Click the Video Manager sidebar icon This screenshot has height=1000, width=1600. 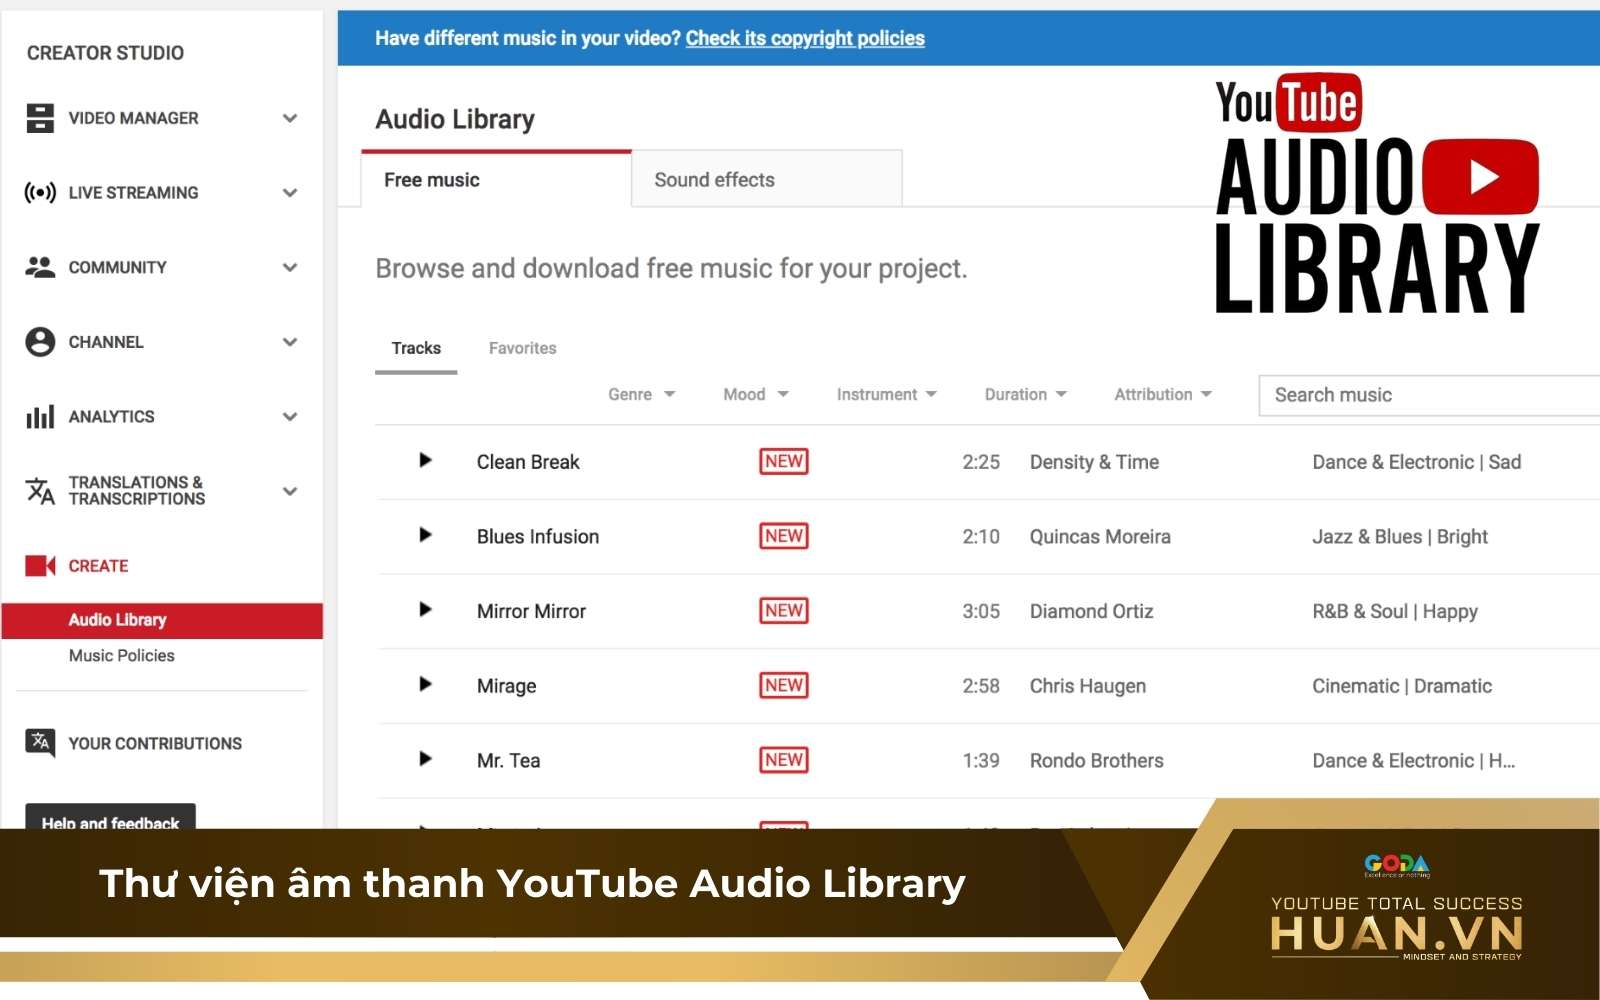click(x=40, y=118)
